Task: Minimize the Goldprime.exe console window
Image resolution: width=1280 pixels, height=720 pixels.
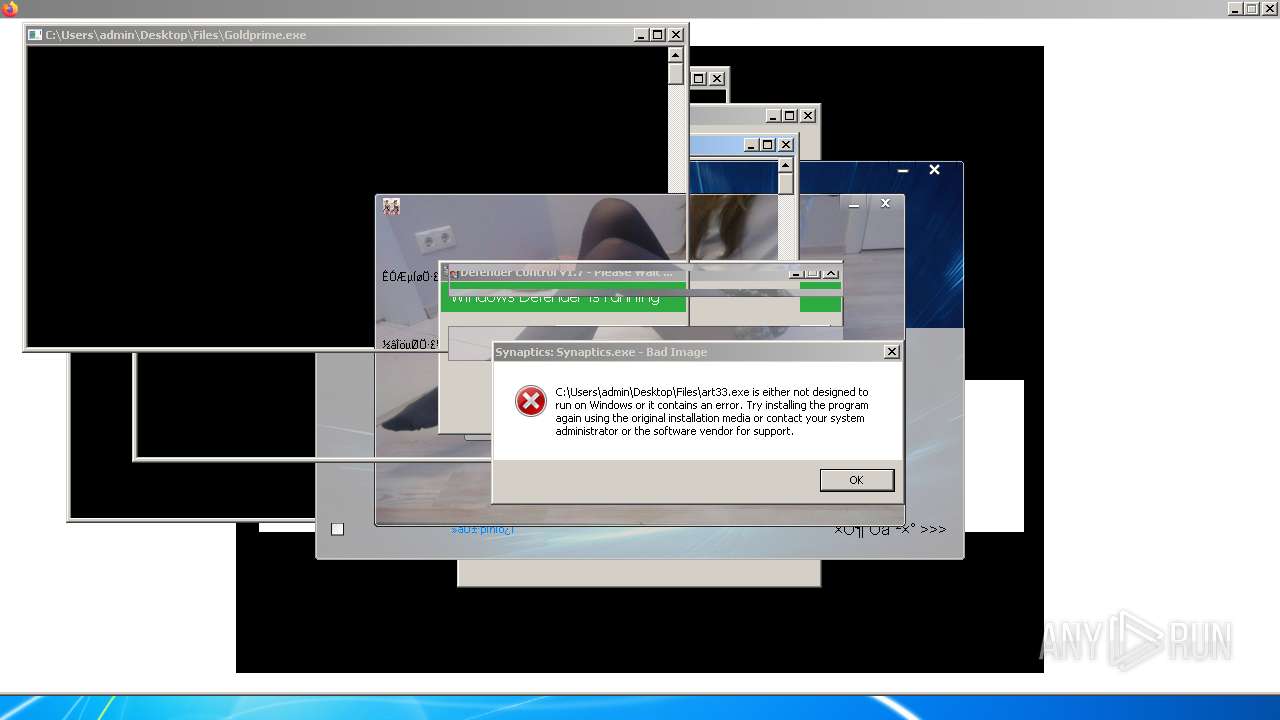Action: [641, 35]
